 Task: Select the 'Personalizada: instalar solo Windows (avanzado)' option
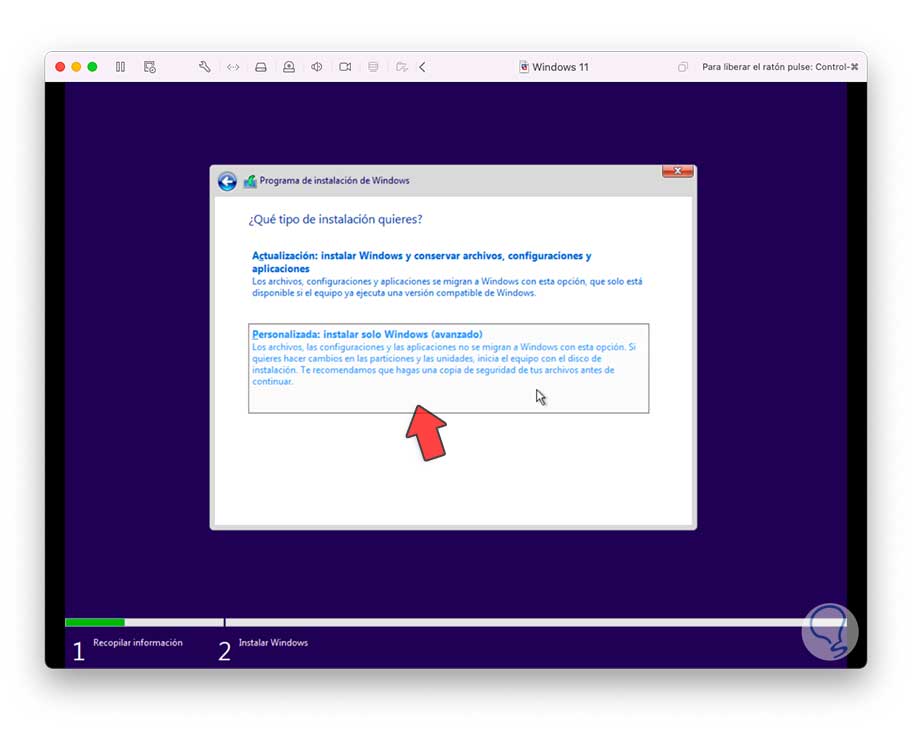pos(448,368)
